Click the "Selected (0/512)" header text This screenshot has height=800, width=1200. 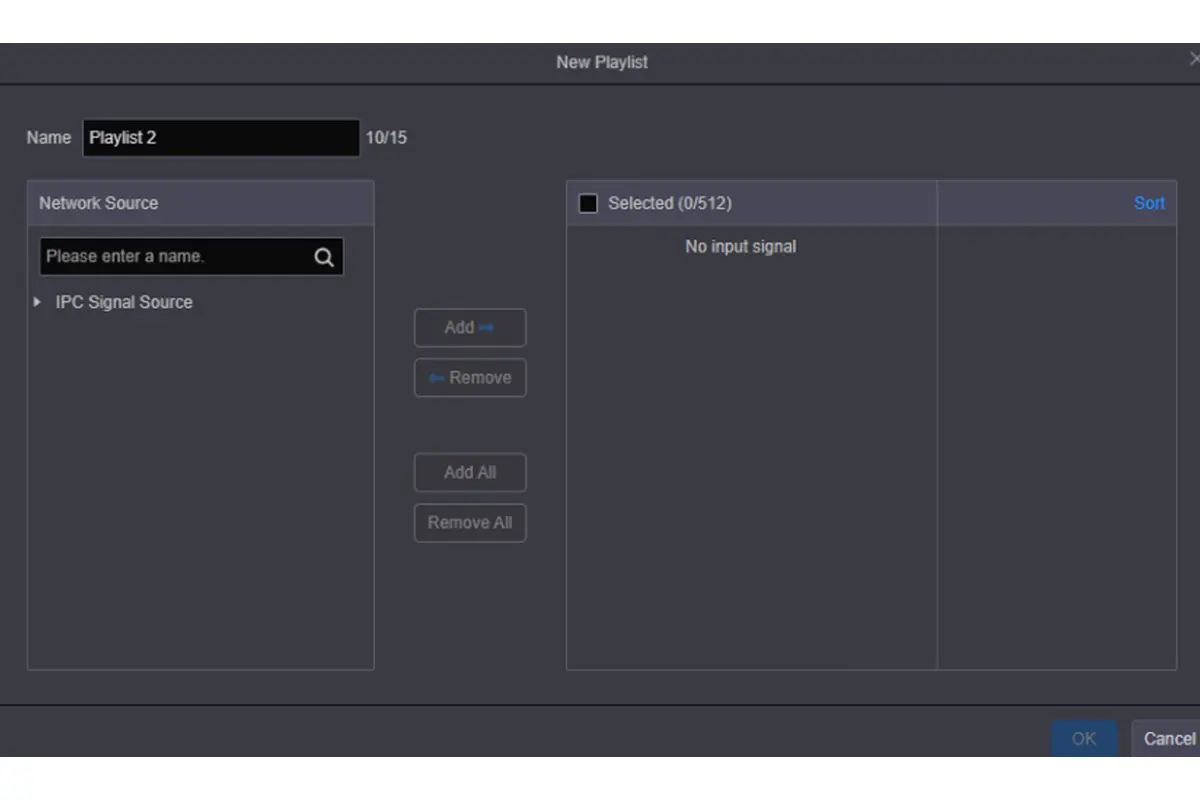pyautogui.click(x=669, y=203)
